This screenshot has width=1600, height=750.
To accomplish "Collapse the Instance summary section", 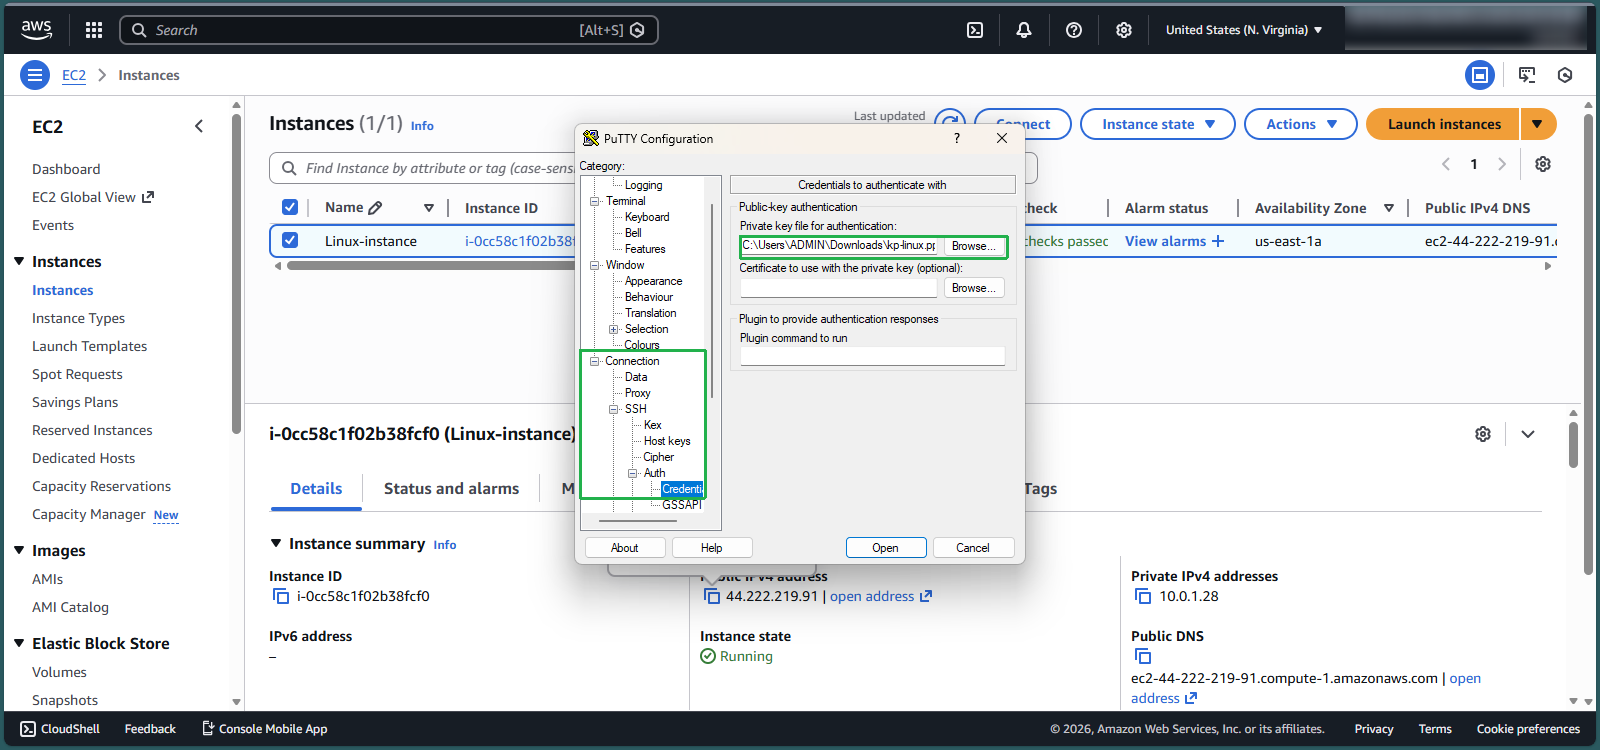I will click(x=277, y=543).
